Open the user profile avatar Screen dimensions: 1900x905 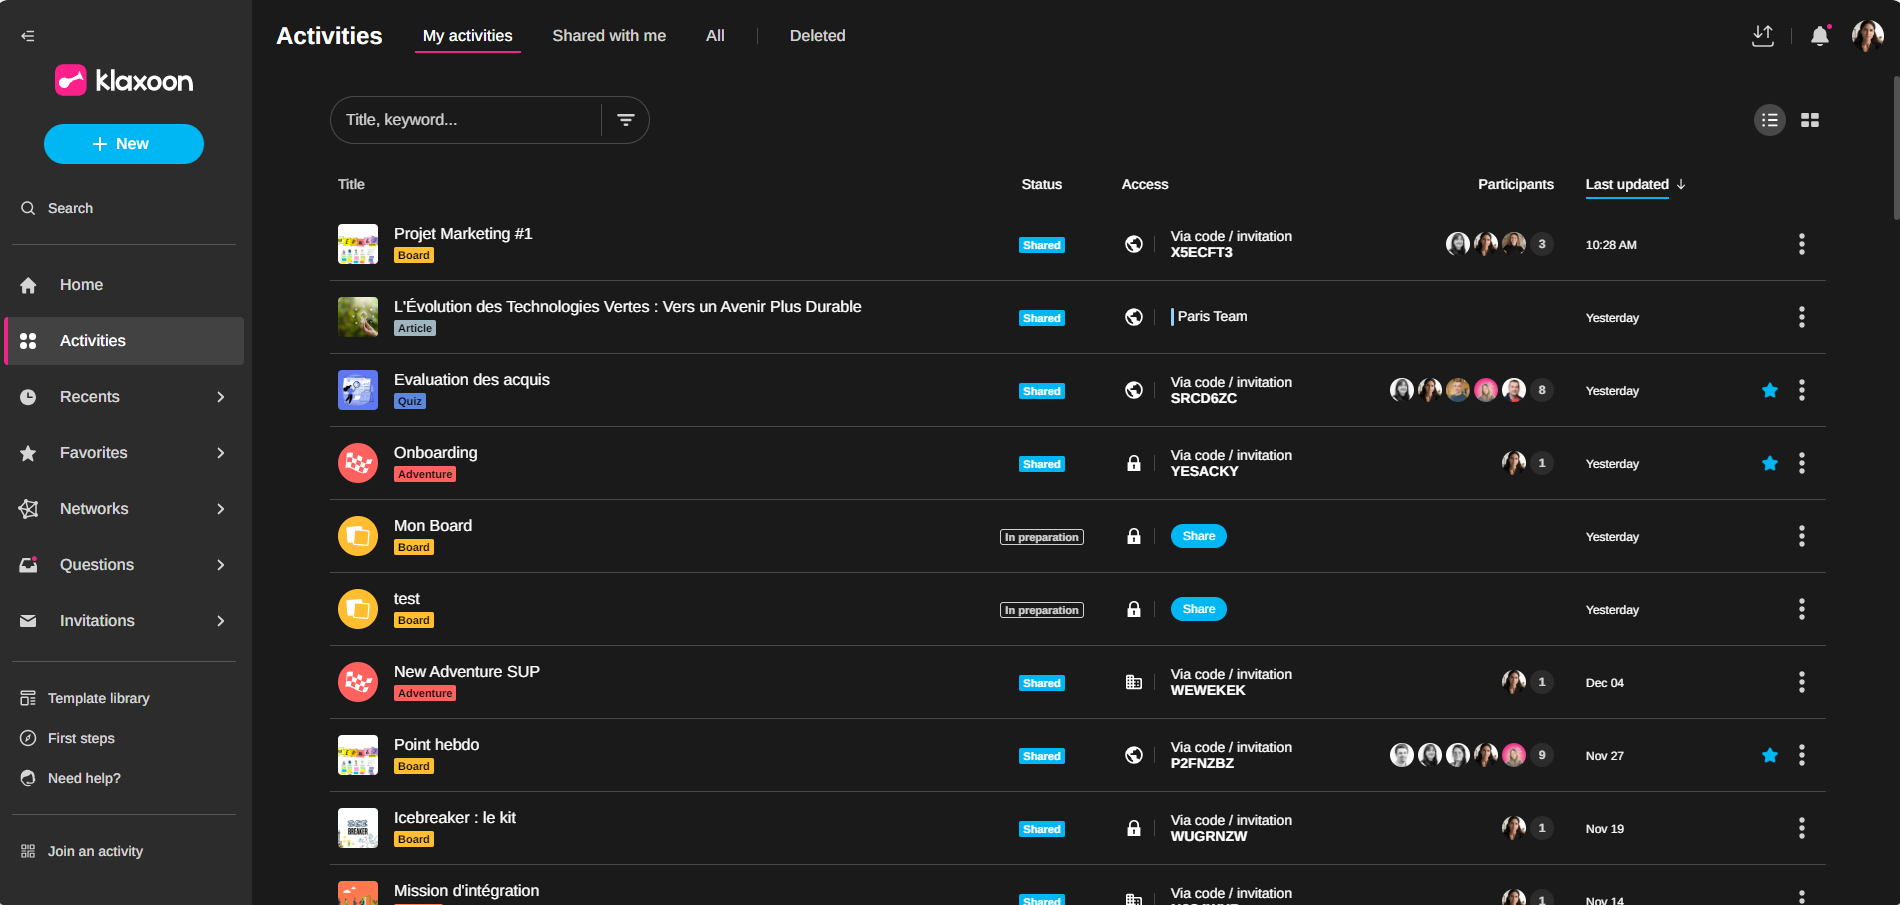coord(1867,36)
